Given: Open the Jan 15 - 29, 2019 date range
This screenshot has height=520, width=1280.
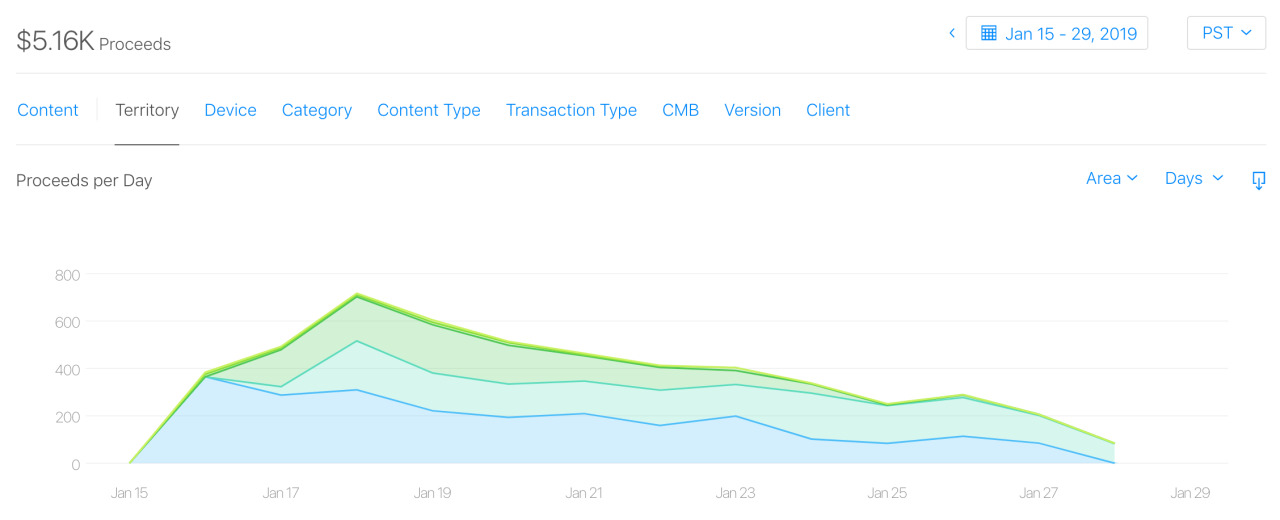Looking at the screenshot, I should click(1056, 33).
